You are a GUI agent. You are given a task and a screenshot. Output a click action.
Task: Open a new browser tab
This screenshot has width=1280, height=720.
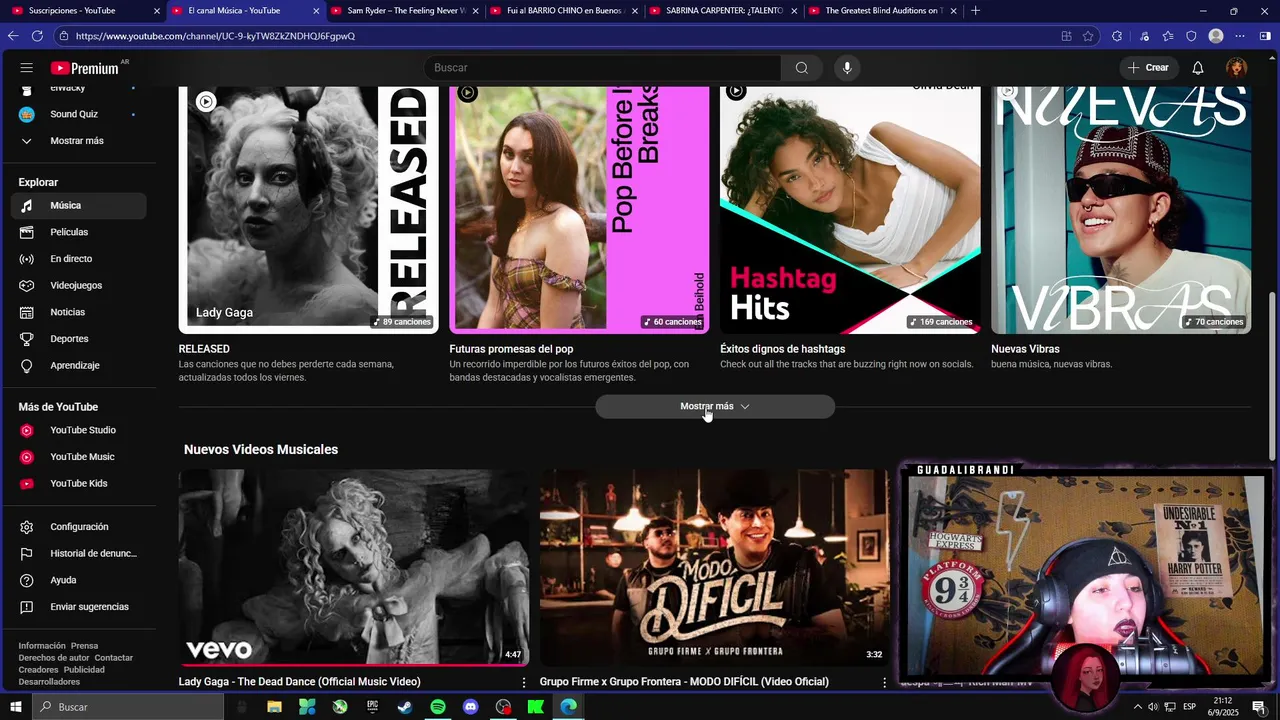click(975, 11)
